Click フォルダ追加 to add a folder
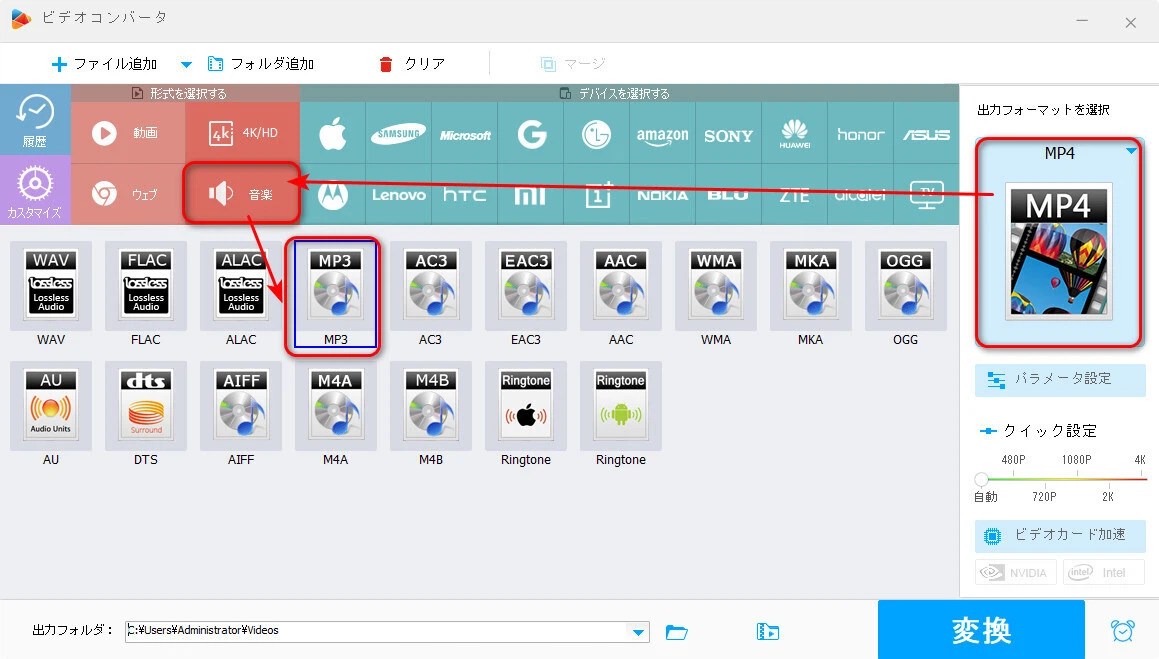This screenshot has width=1159, height=659. click(x=261, y=64)
